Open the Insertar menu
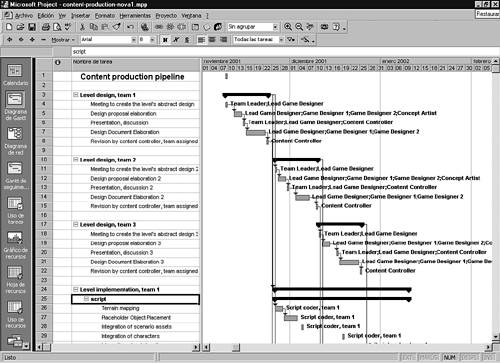 pos(81,16)
